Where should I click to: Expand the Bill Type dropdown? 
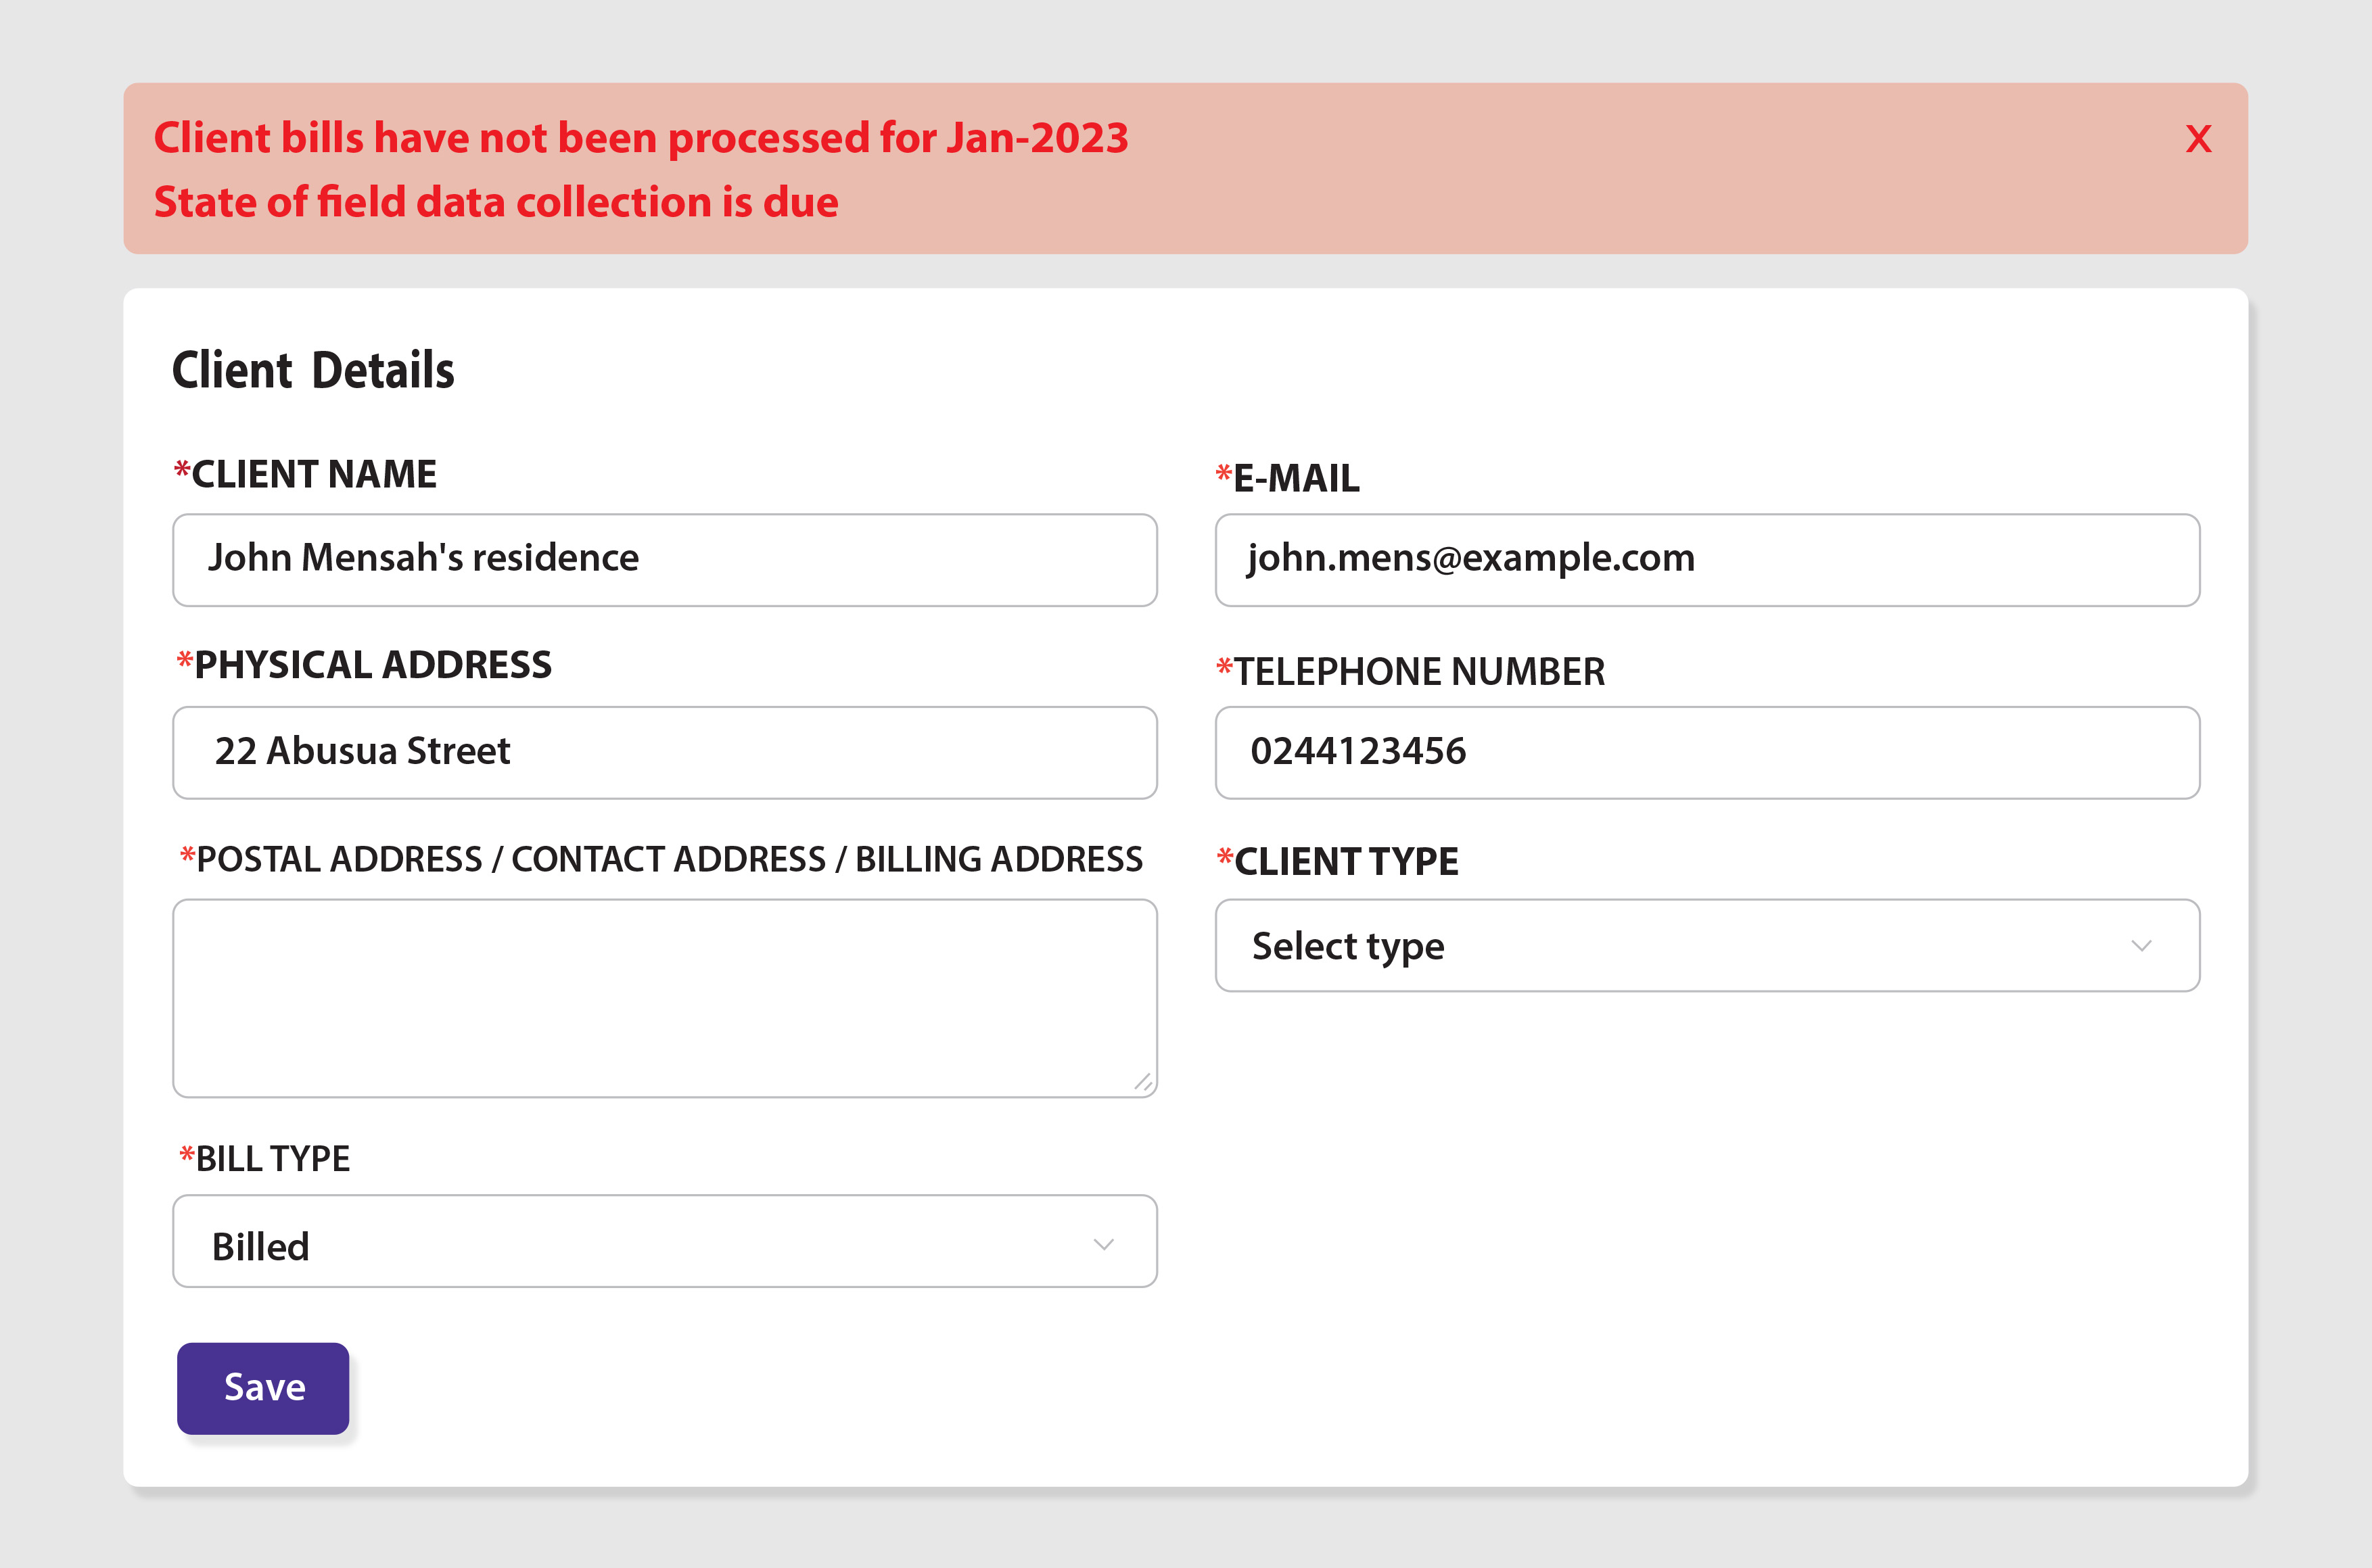664,1241
